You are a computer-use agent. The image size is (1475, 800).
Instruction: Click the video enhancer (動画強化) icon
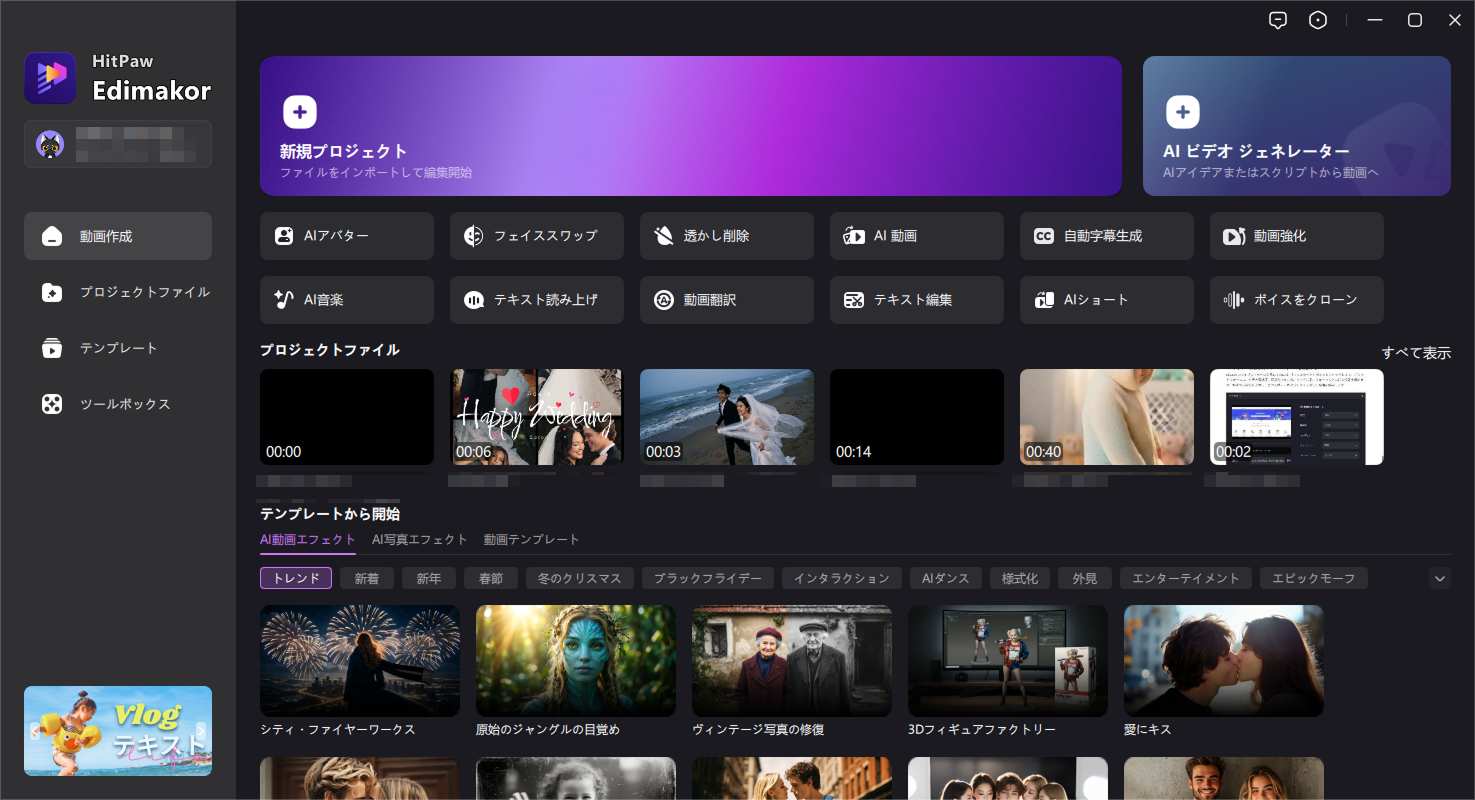click(1234, 236)
